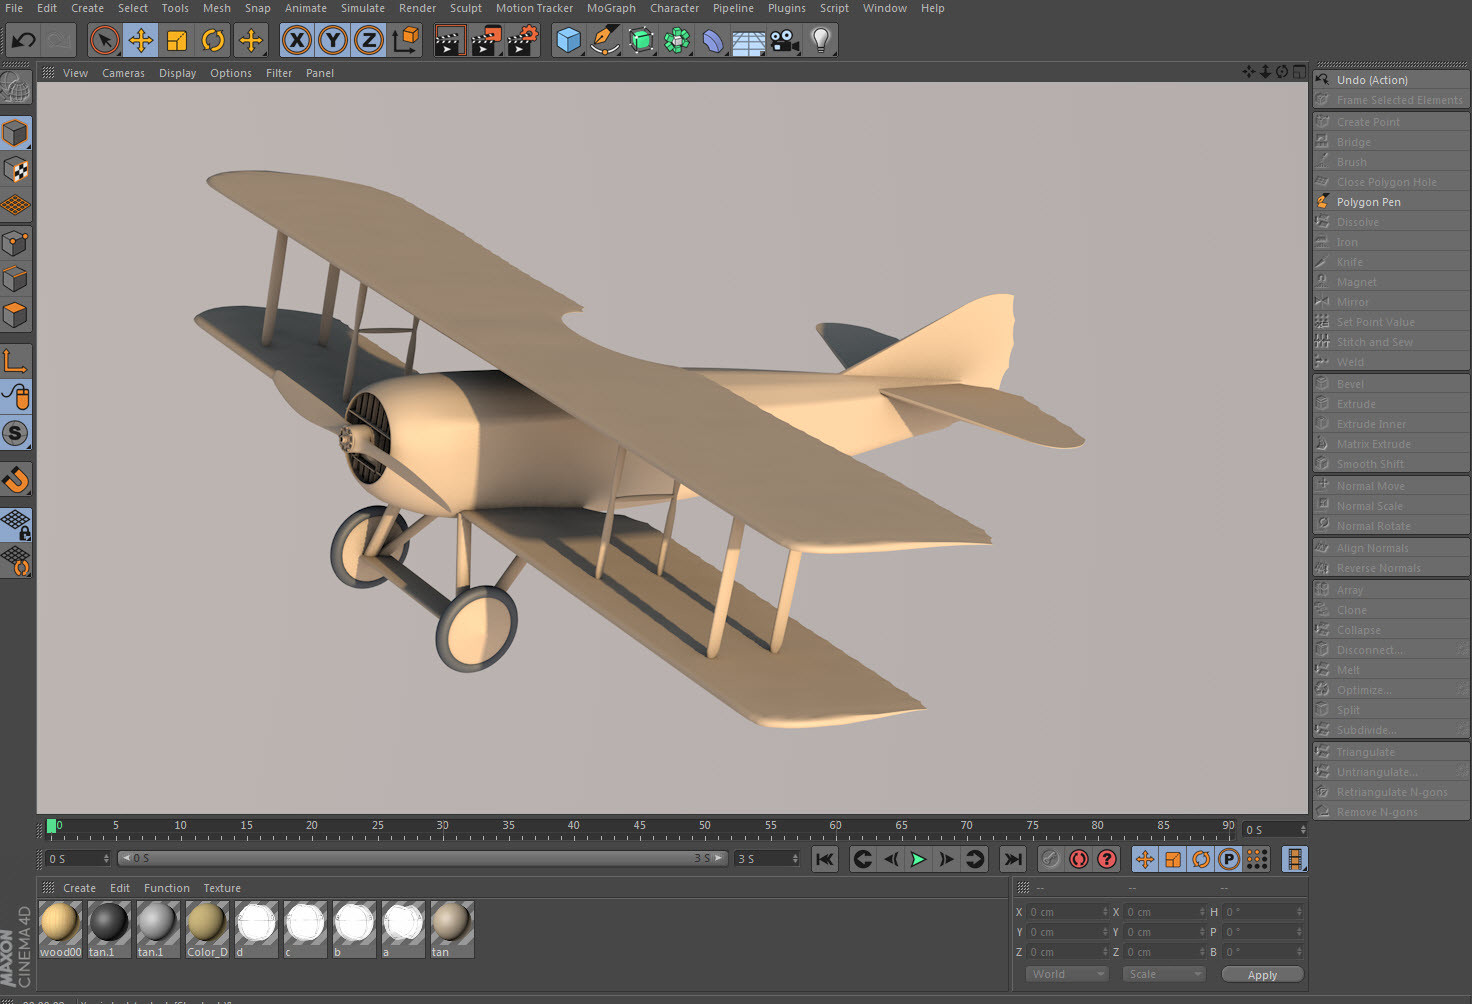Add a Cube primitive object
The height and width of the screenshot is (1004, 1472).
tap(568, 40)
